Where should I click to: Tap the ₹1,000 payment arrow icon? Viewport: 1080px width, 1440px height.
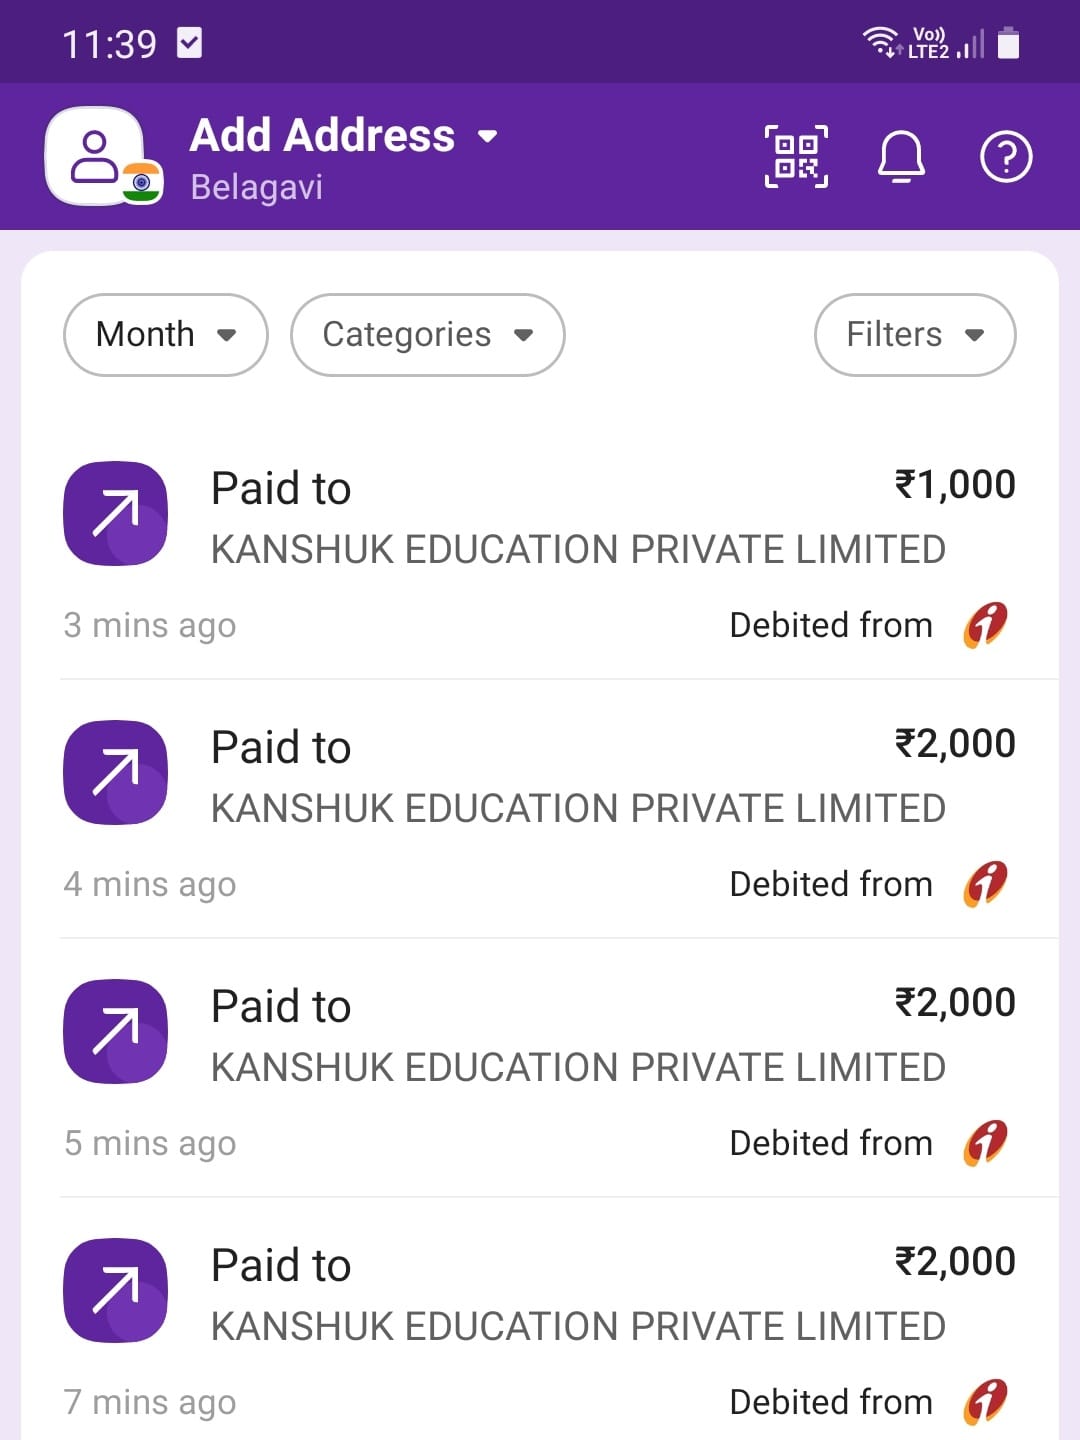pos(115,514)
